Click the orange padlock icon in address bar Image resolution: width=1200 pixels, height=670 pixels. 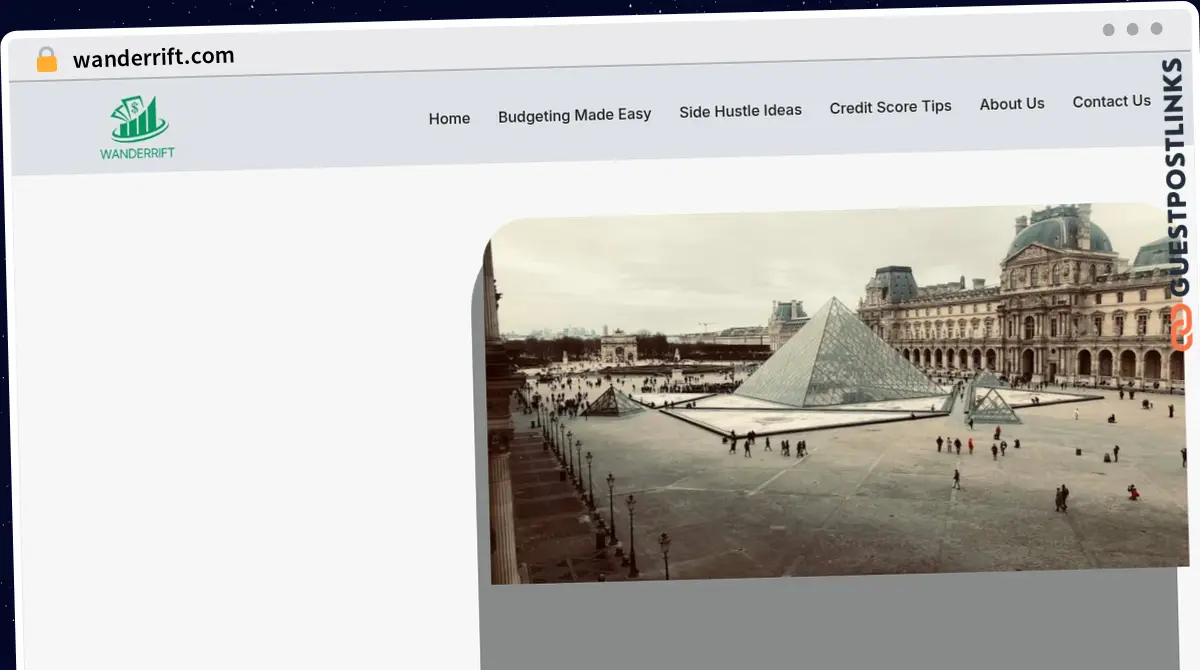coord(47,60)
